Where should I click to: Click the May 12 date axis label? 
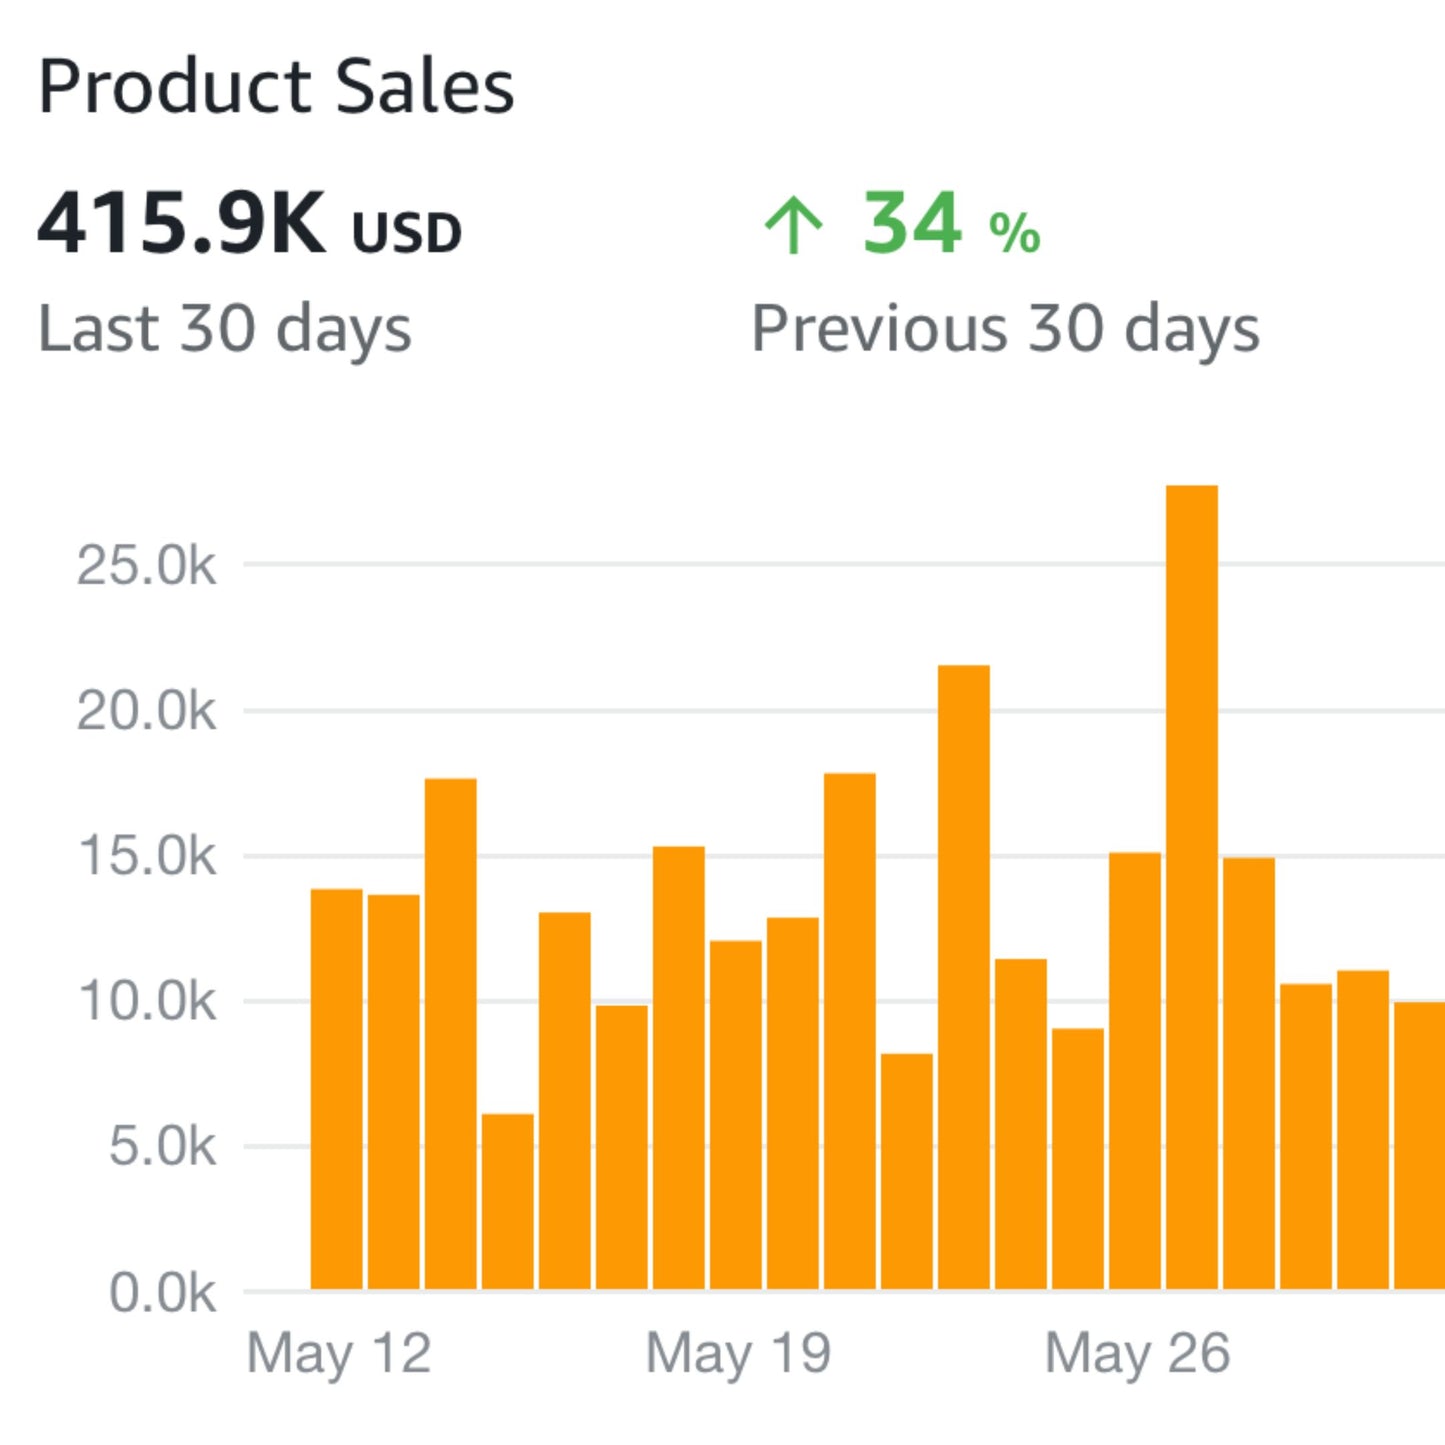(339, 1353)
